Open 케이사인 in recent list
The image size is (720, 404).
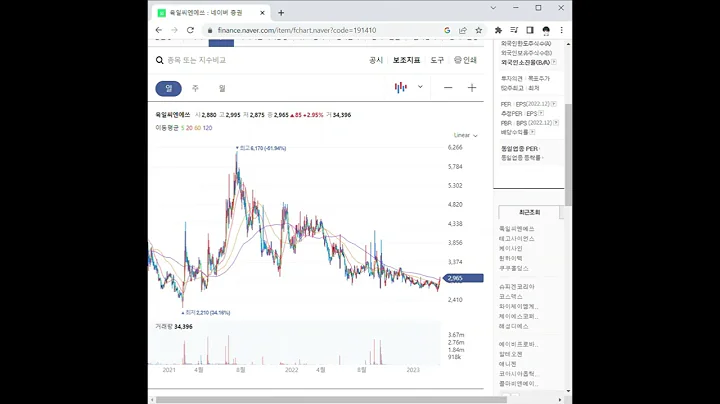[511, 248]
